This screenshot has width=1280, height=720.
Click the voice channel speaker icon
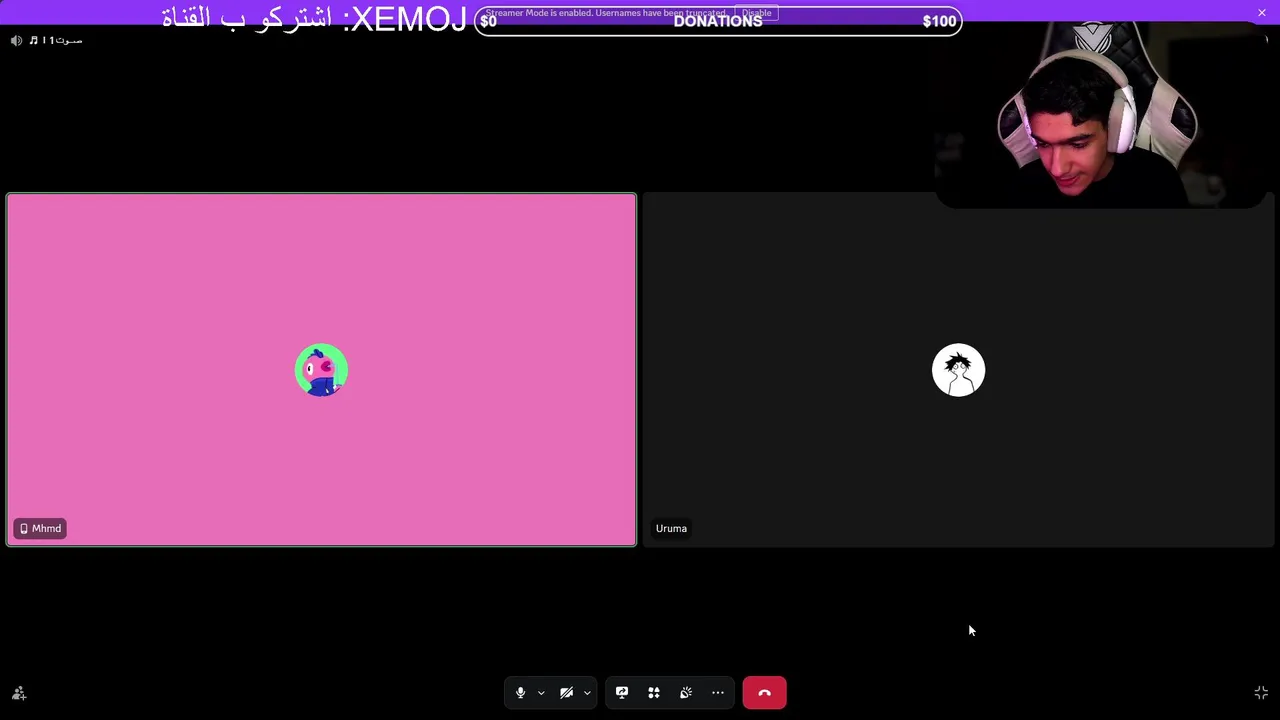coord(16,40)
